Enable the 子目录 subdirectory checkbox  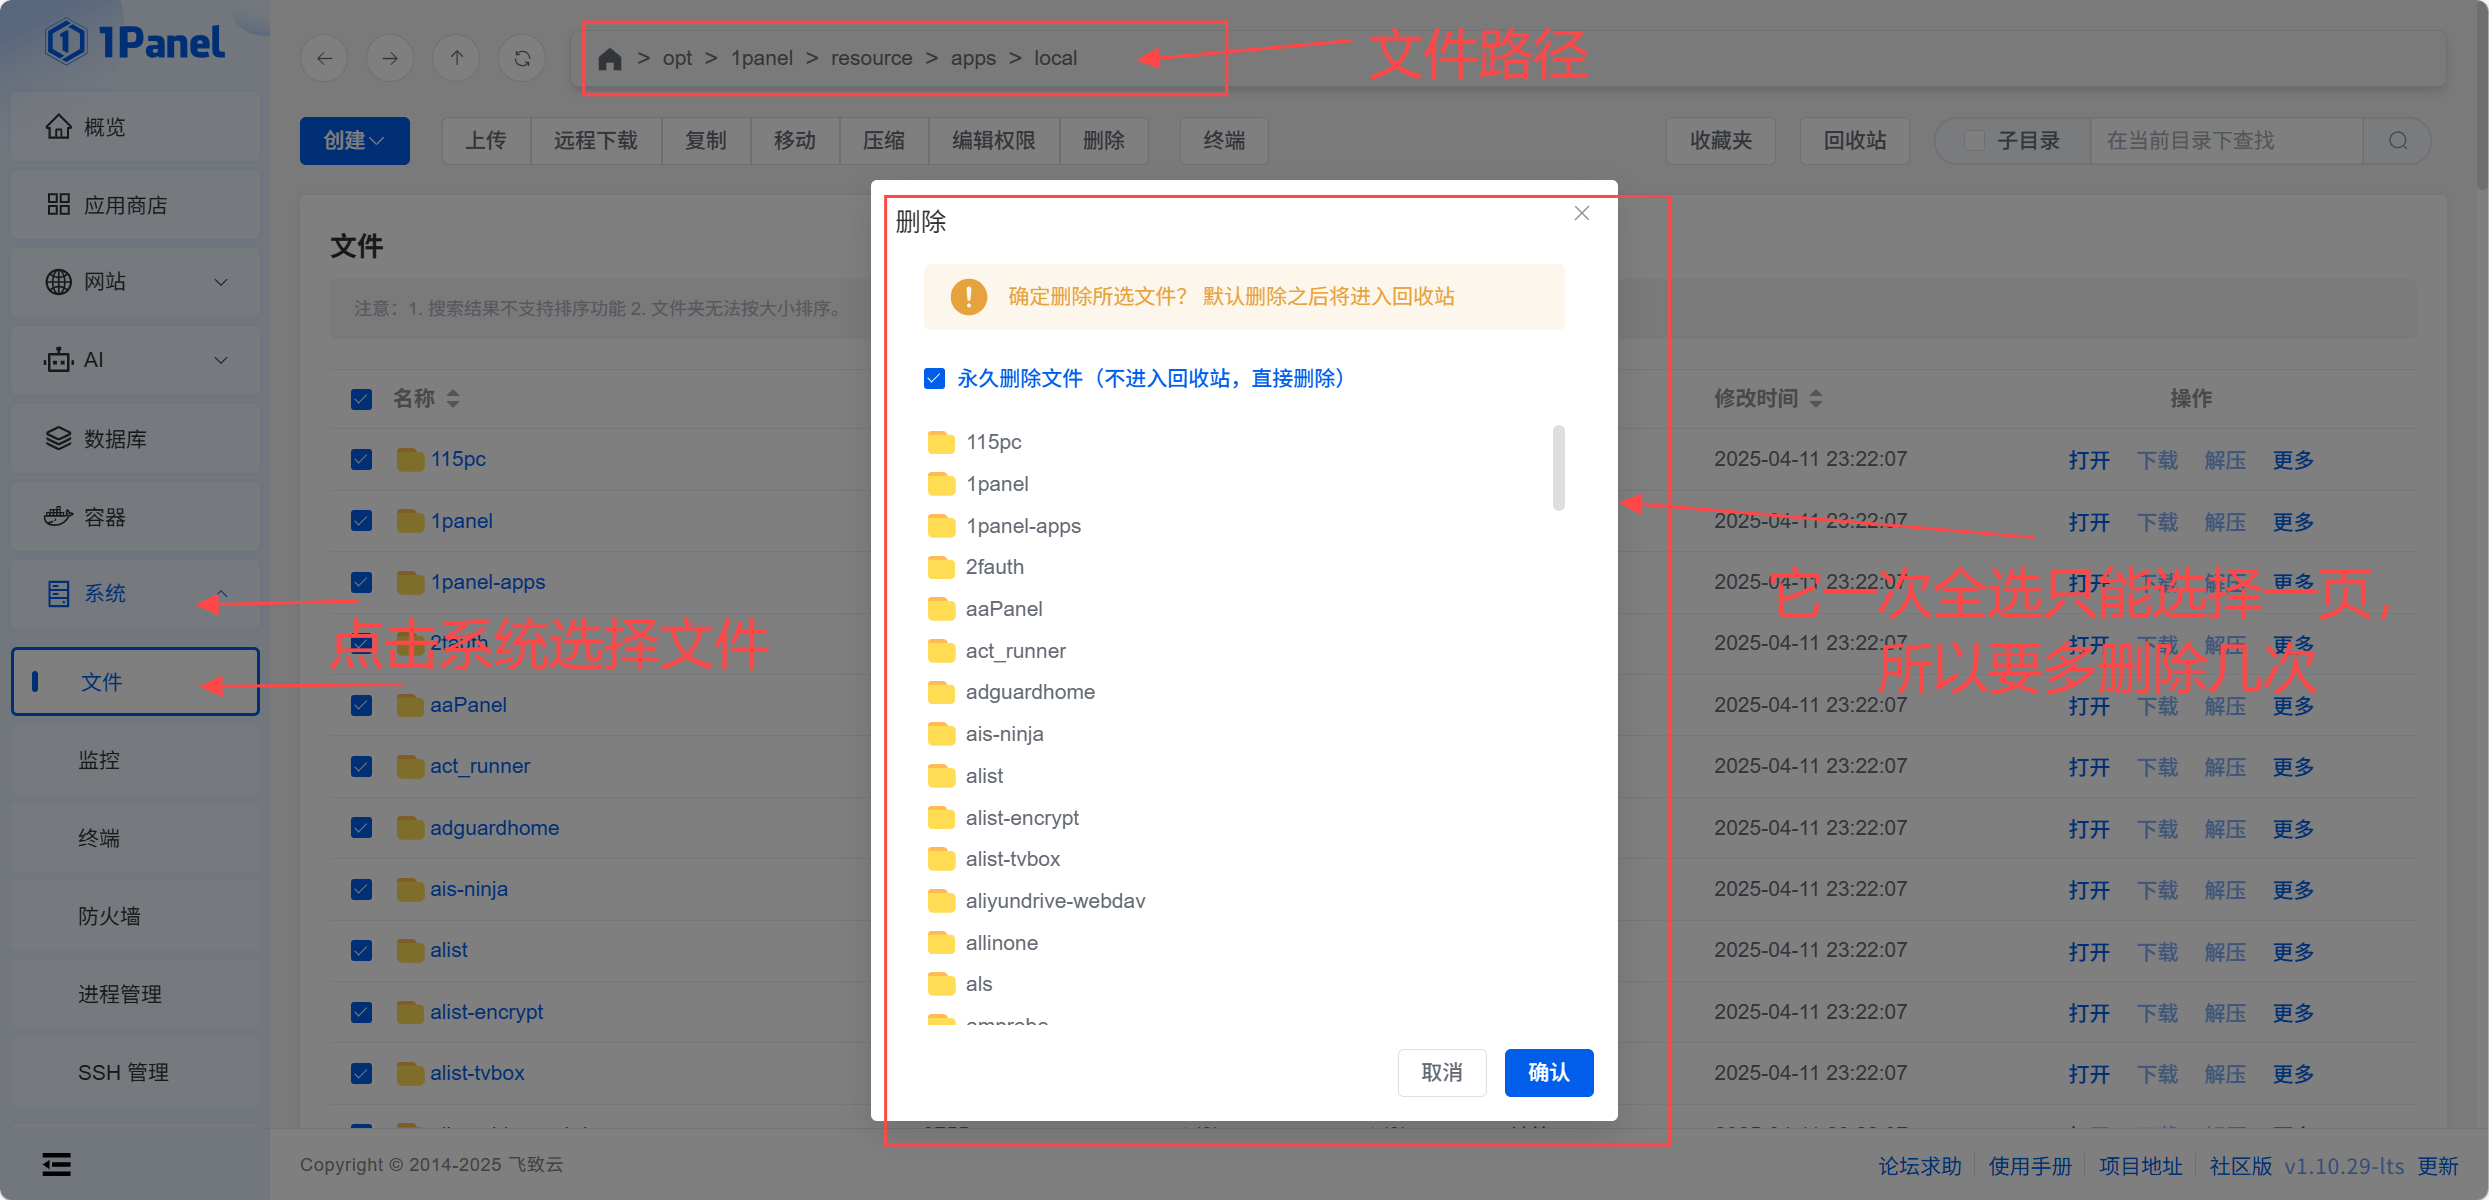[x=1974, y=141]
